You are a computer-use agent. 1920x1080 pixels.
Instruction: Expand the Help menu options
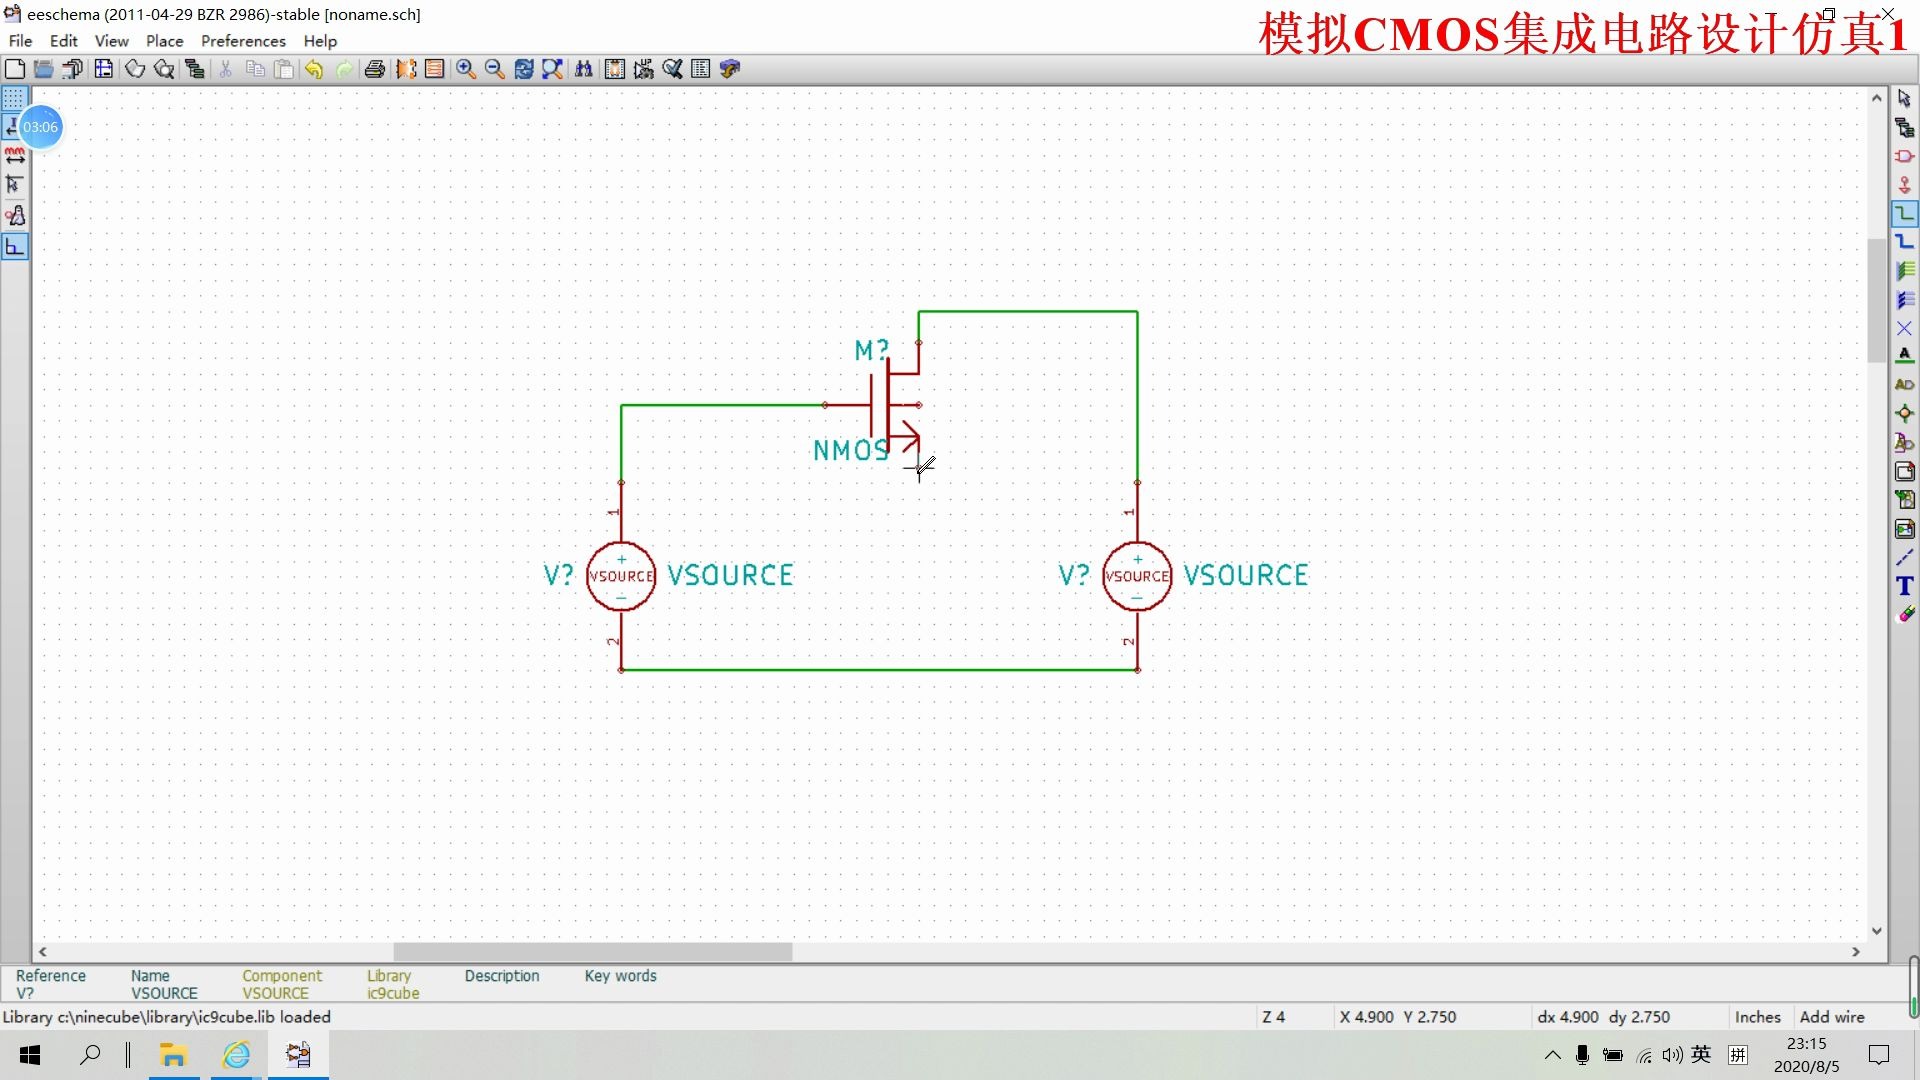[320, 40]
